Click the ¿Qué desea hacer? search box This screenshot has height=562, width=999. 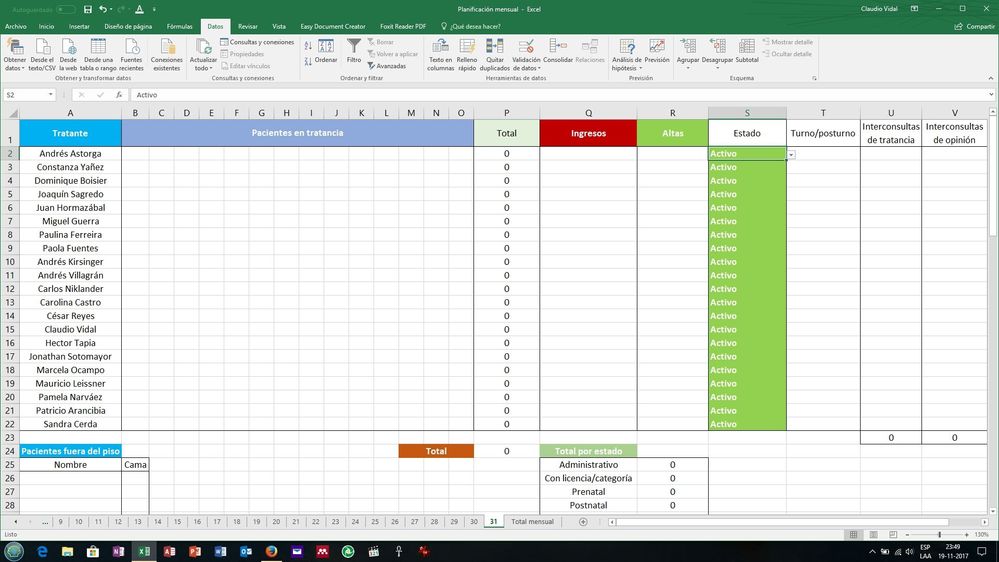coord(471,27)
